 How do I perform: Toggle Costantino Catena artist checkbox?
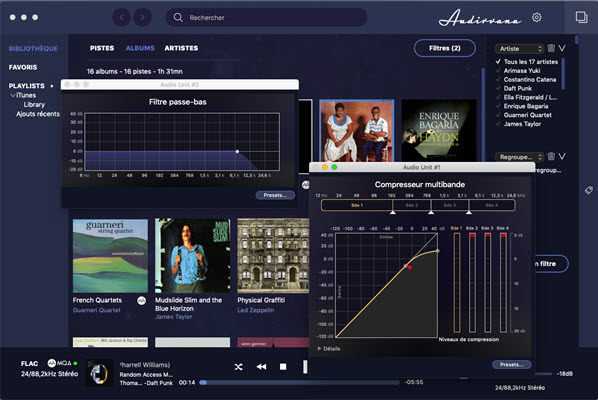point(498,79)
